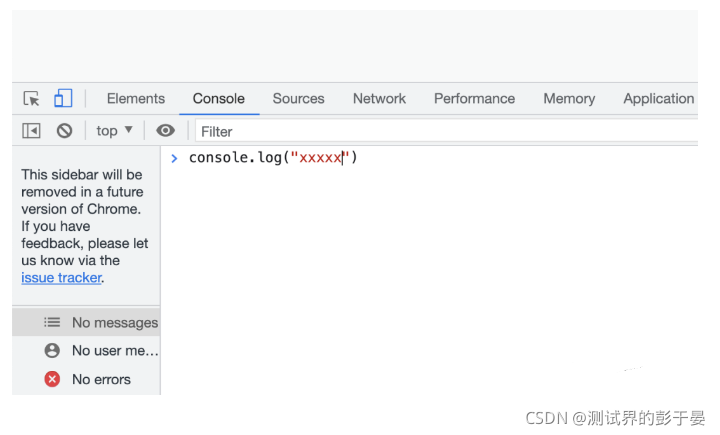Screen dimensions: 720x435
Task: Select the No messages list icon
Action: click(x=52, y=322)
